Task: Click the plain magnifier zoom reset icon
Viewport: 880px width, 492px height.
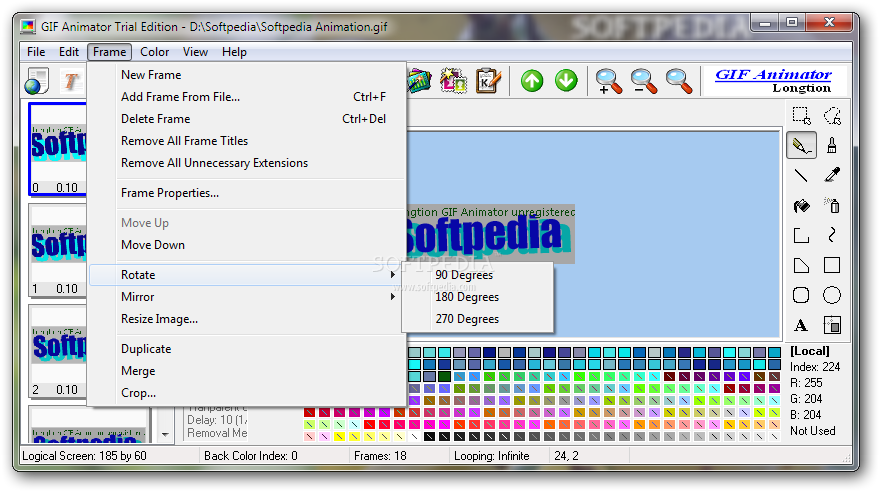Action: [679, 81]
